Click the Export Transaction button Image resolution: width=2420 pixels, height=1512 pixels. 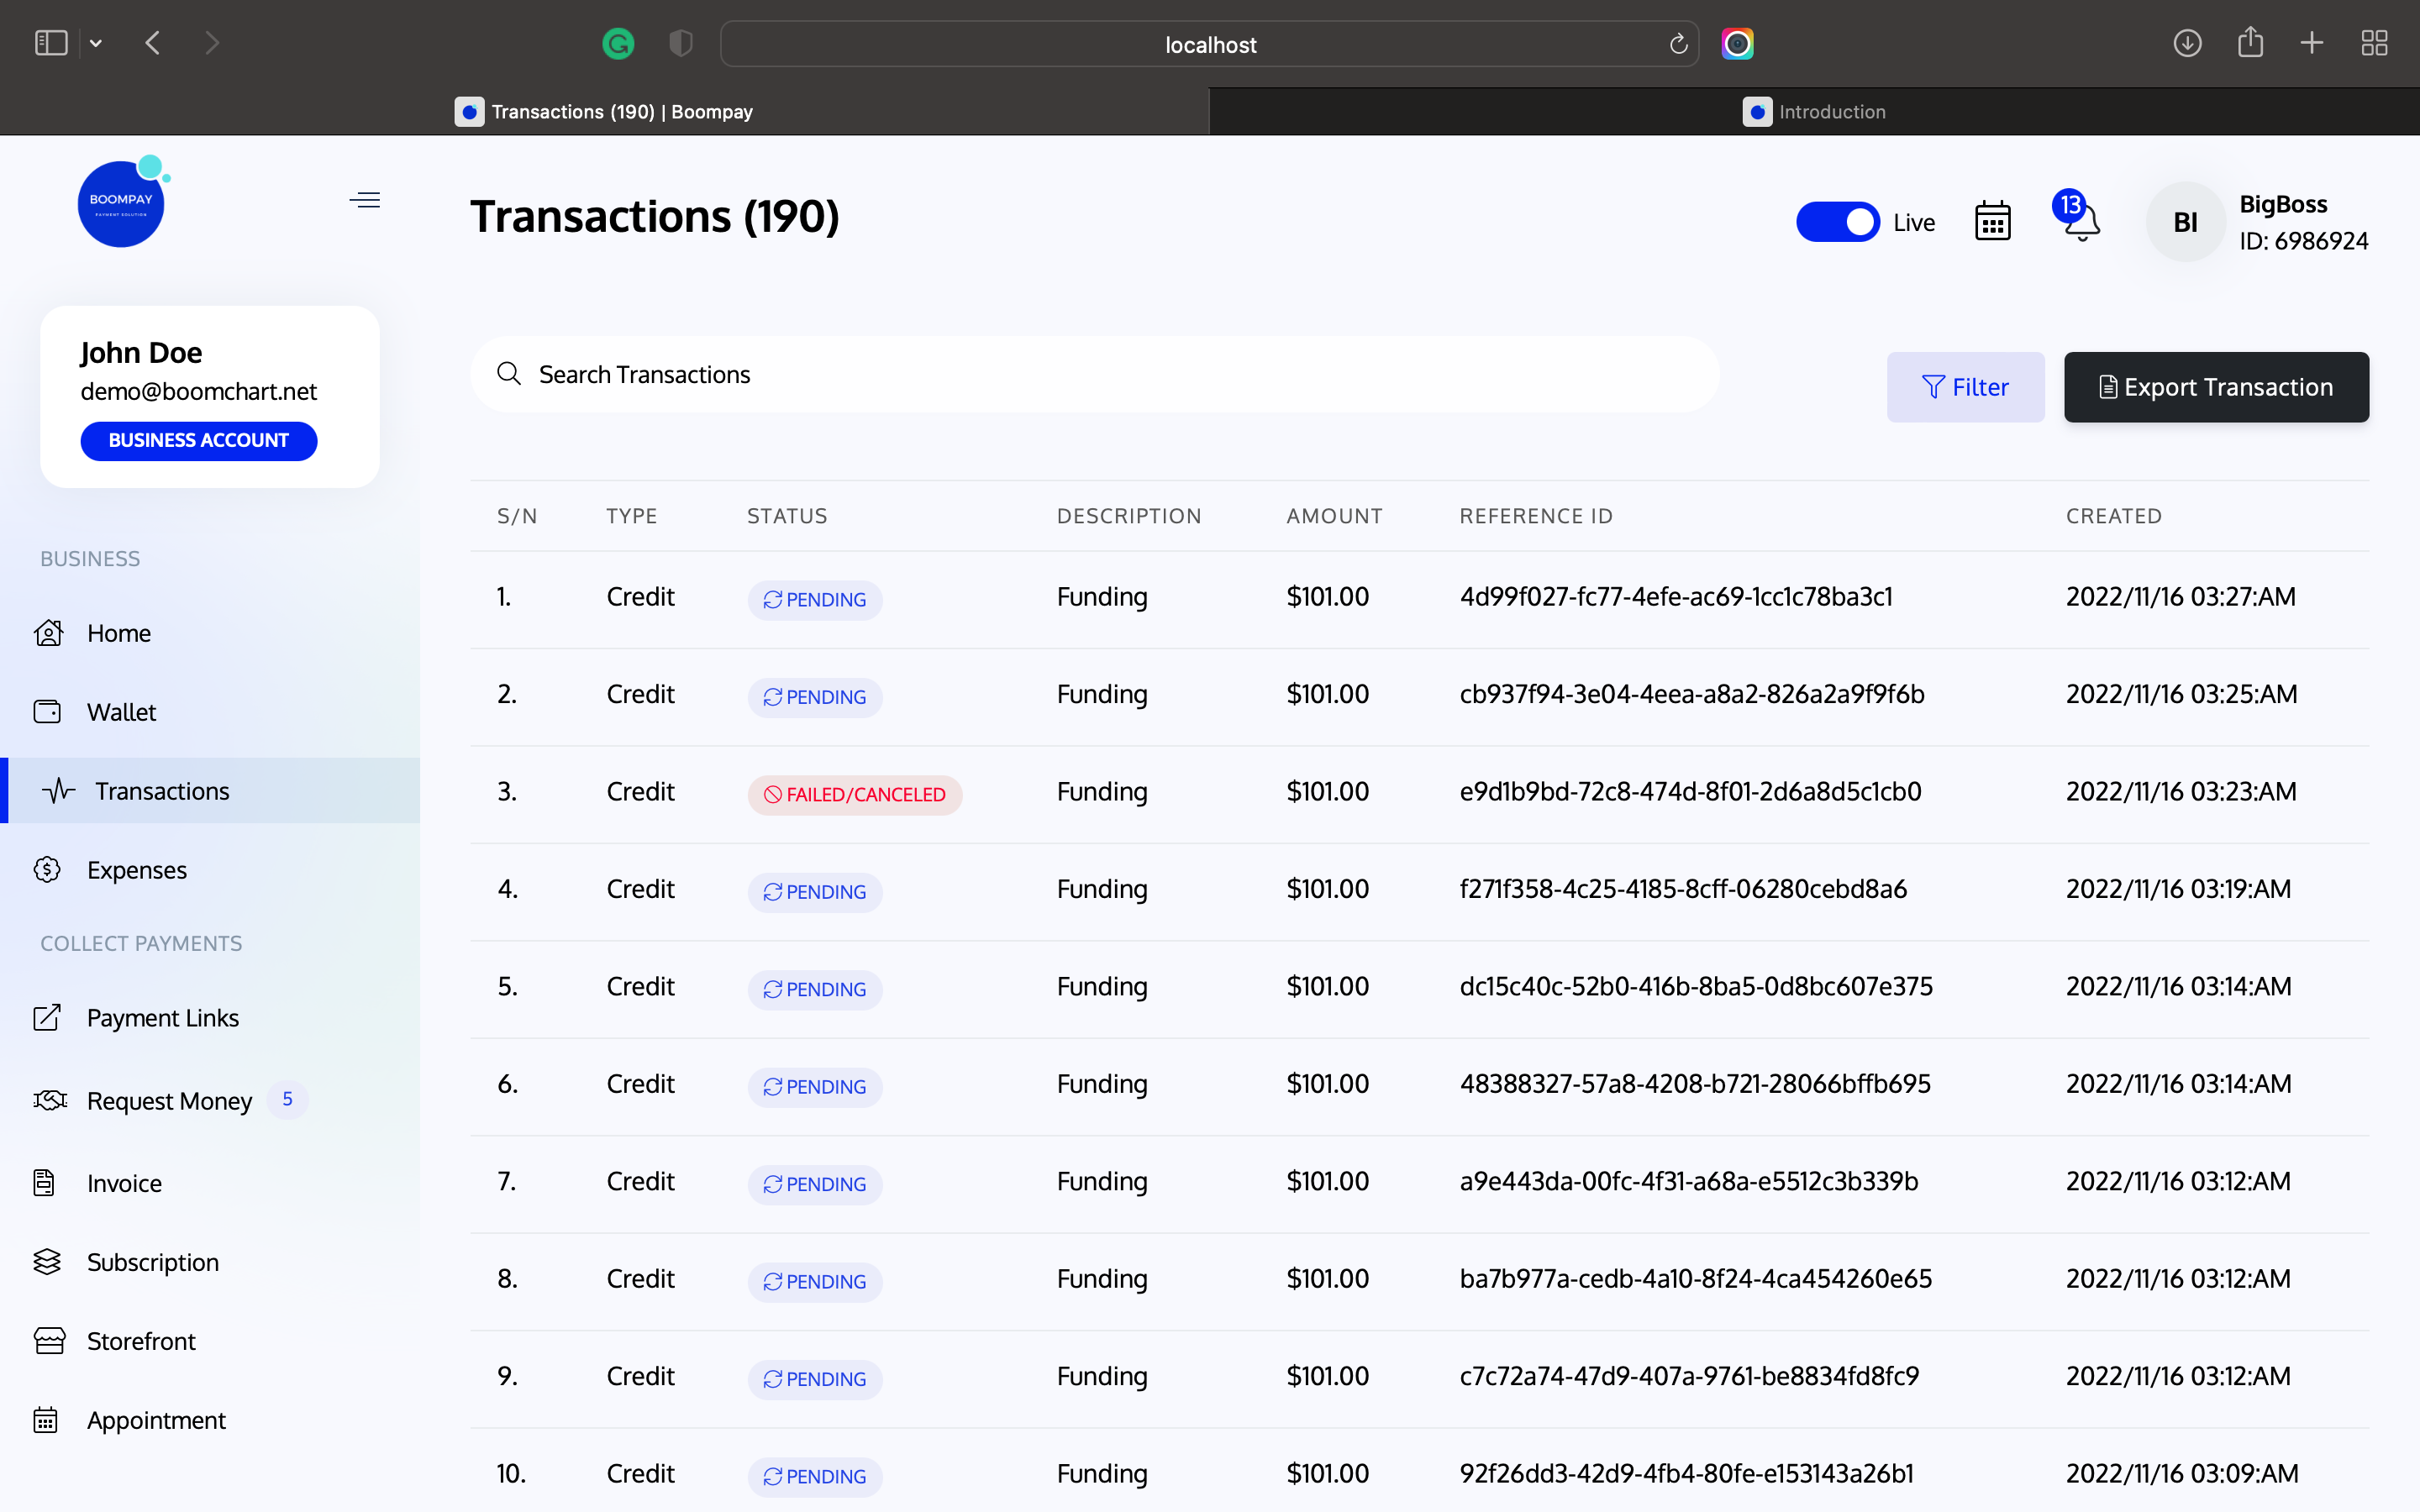[x=2216, y=386]
